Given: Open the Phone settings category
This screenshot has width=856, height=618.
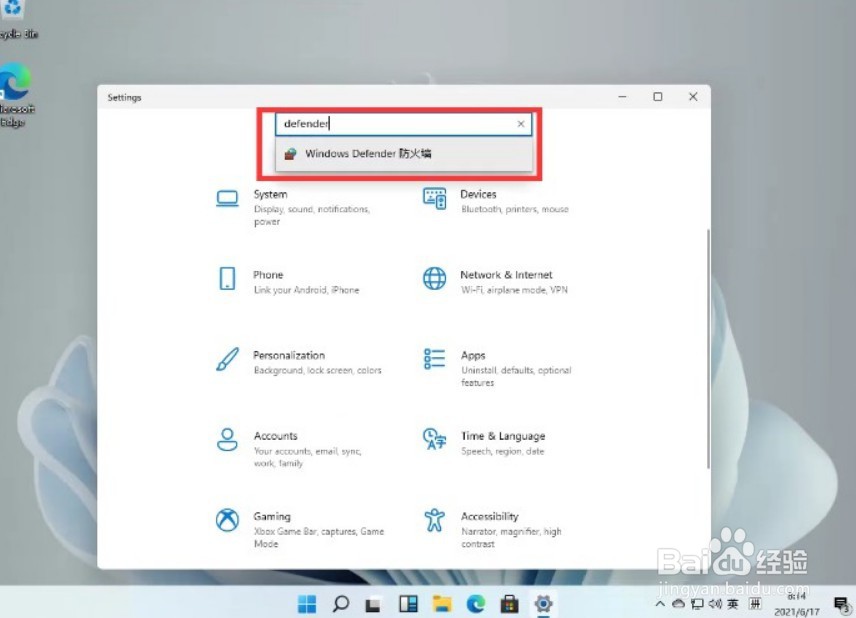Looking at the screenshot, I should (288, 282).
